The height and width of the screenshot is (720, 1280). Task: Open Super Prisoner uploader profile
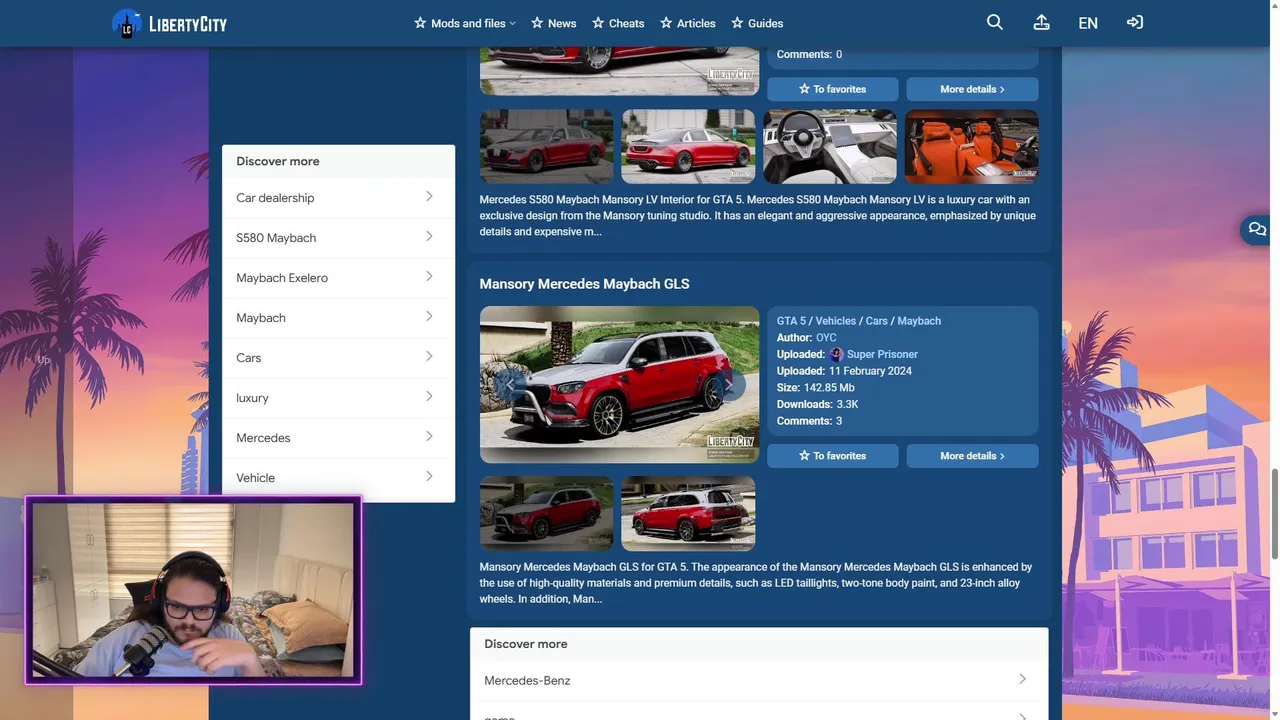882,354
